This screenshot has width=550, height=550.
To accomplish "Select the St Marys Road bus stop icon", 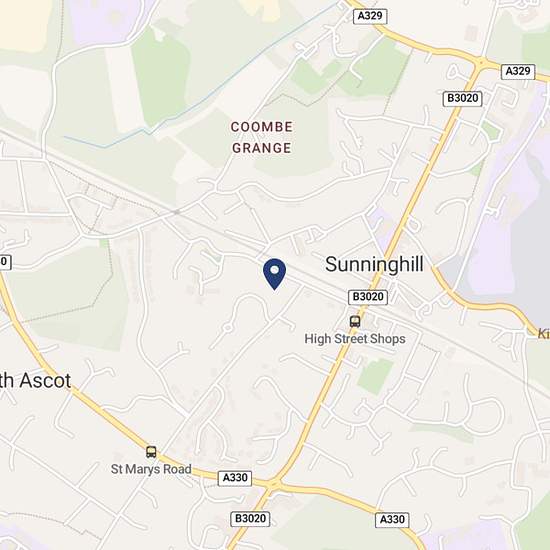I will pos(151,452).
